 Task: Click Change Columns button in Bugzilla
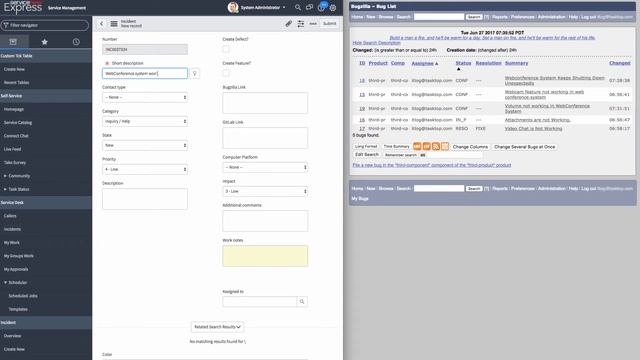470,147
